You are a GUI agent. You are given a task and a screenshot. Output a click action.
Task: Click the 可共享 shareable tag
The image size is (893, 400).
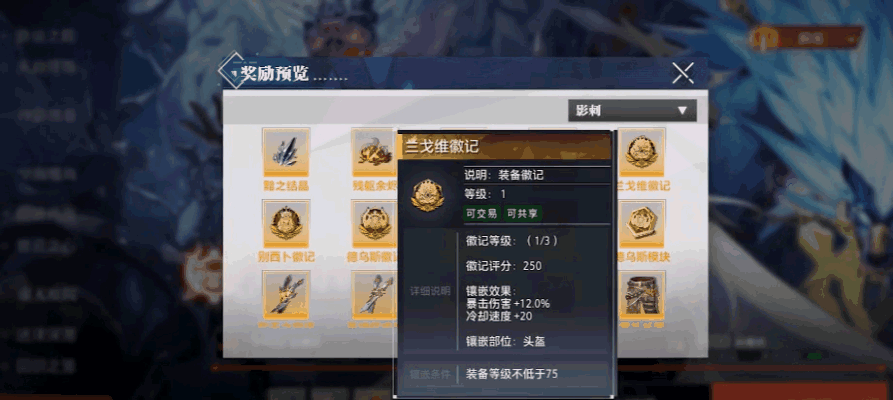point(522,214)
